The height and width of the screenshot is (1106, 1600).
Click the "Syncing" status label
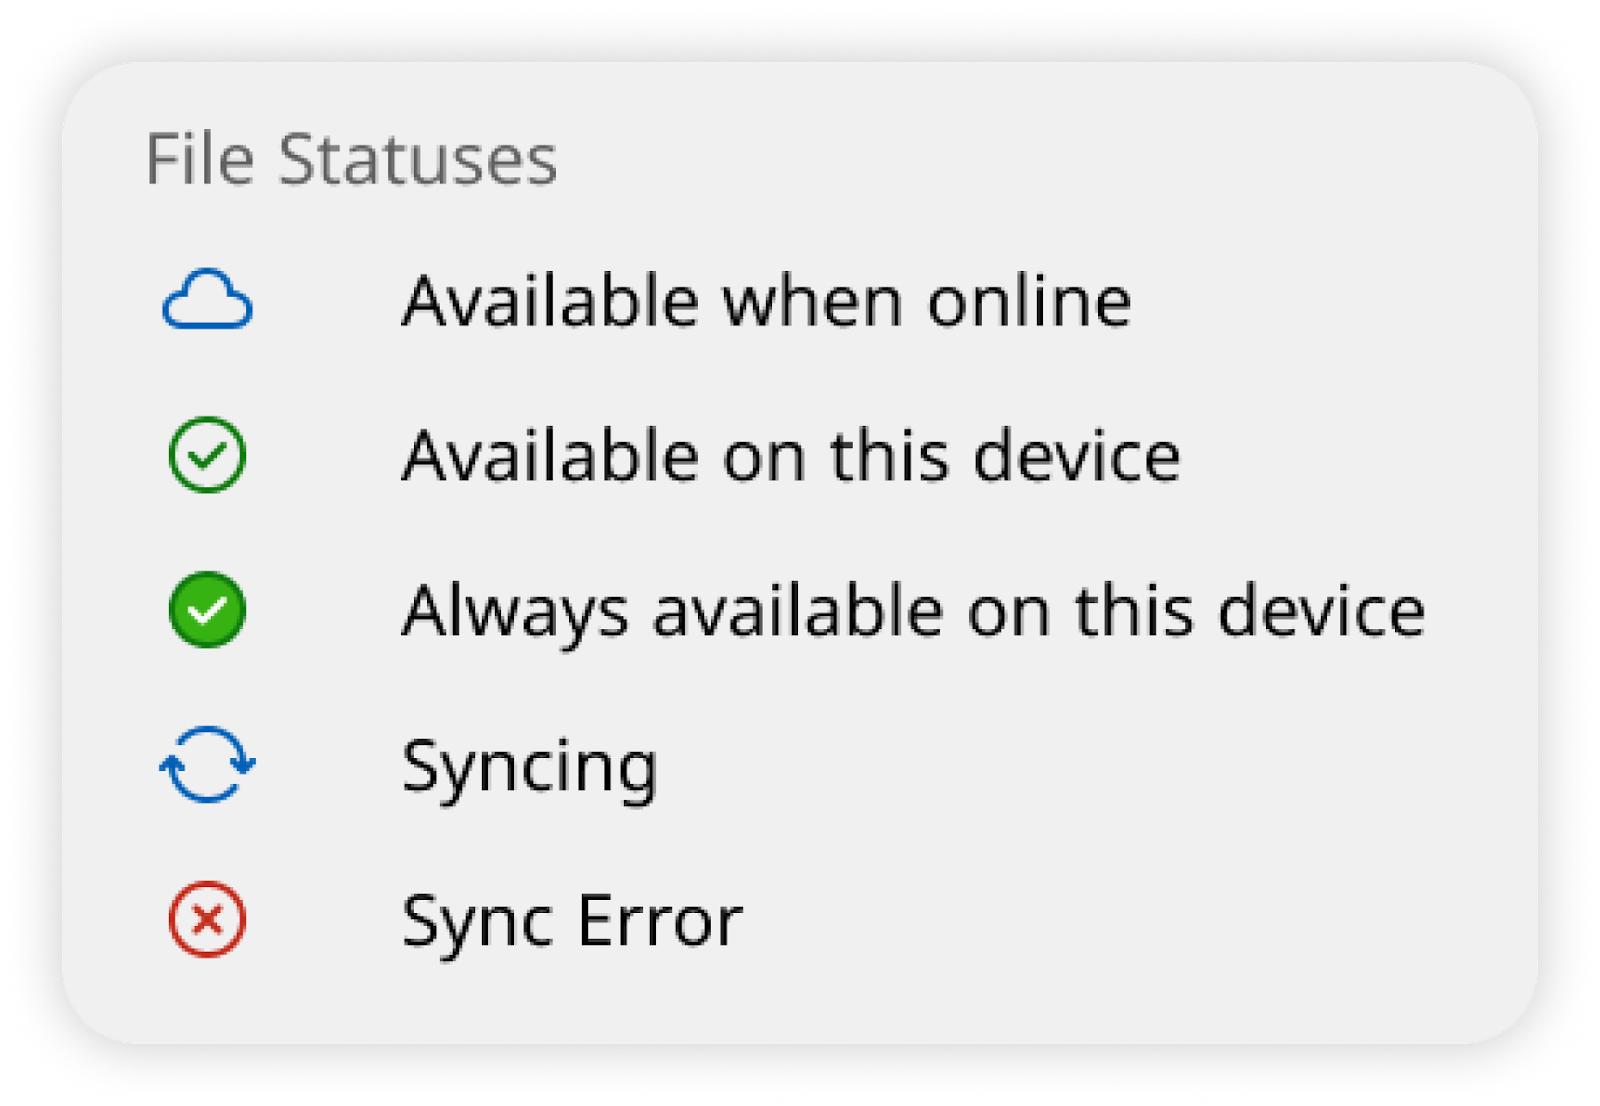(x=530, y=768)
